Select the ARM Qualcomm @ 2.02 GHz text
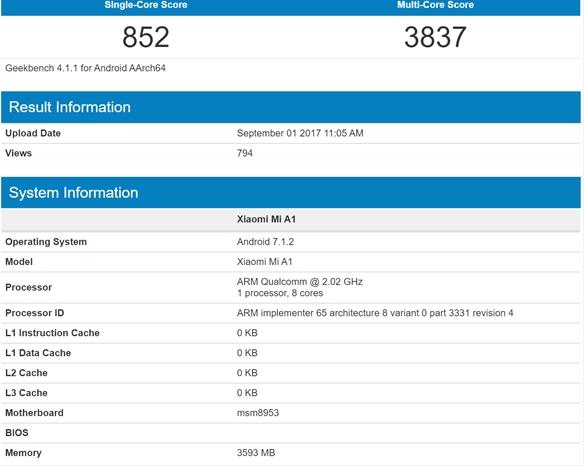The height and width of the screenshot is (466, 584). tap(299, 282)
